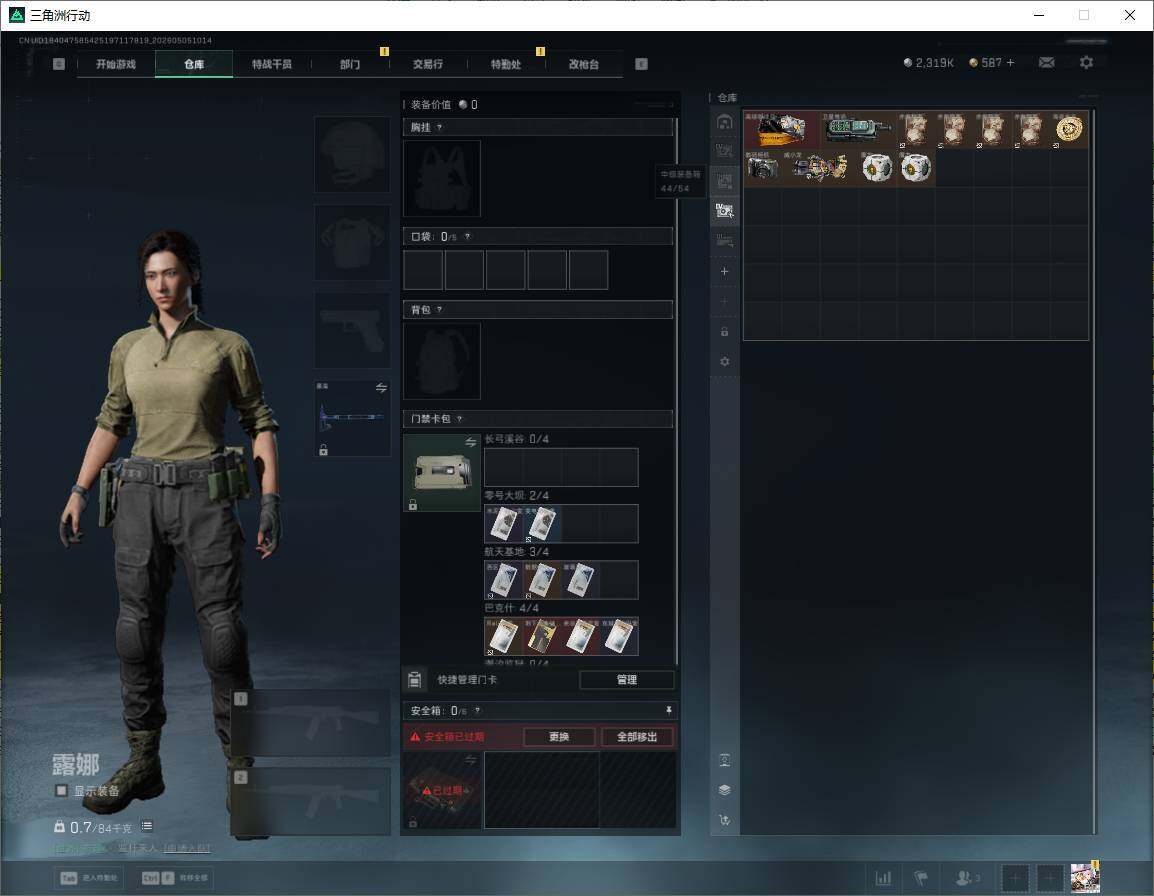Click the expired secure container slot
Viewport: 1154px width, 896px height.
(442, 790)
